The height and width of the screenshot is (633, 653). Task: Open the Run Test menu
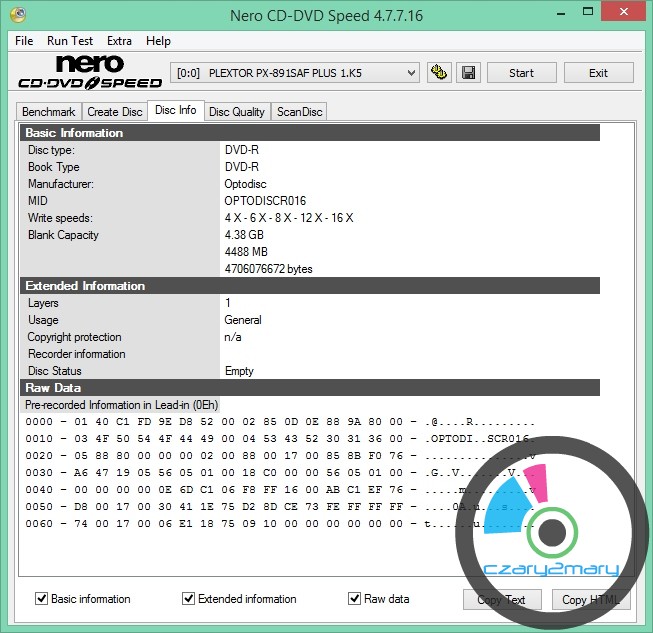pos(70,41)
